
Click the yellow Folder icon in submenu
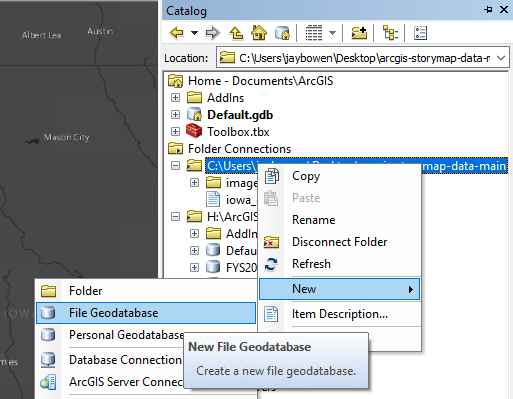49,291
